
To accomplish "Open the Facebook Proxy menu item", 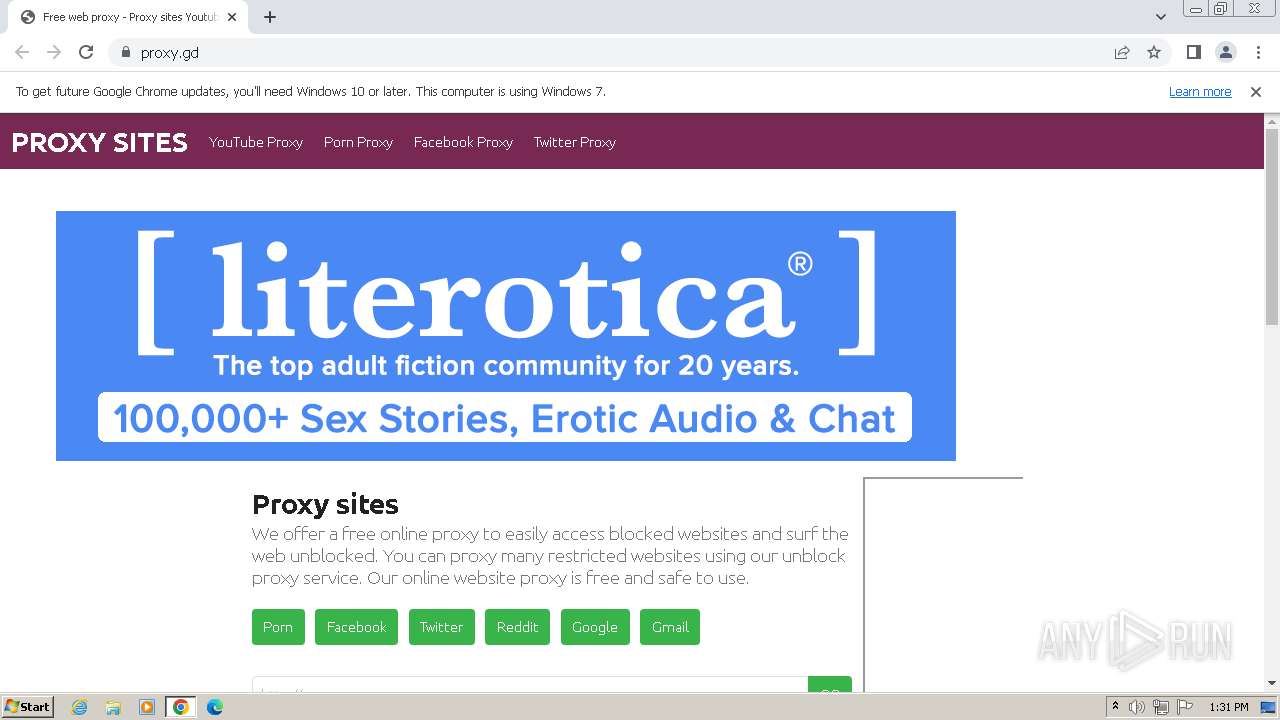I will pyautogui.click(x=463, y=142).
